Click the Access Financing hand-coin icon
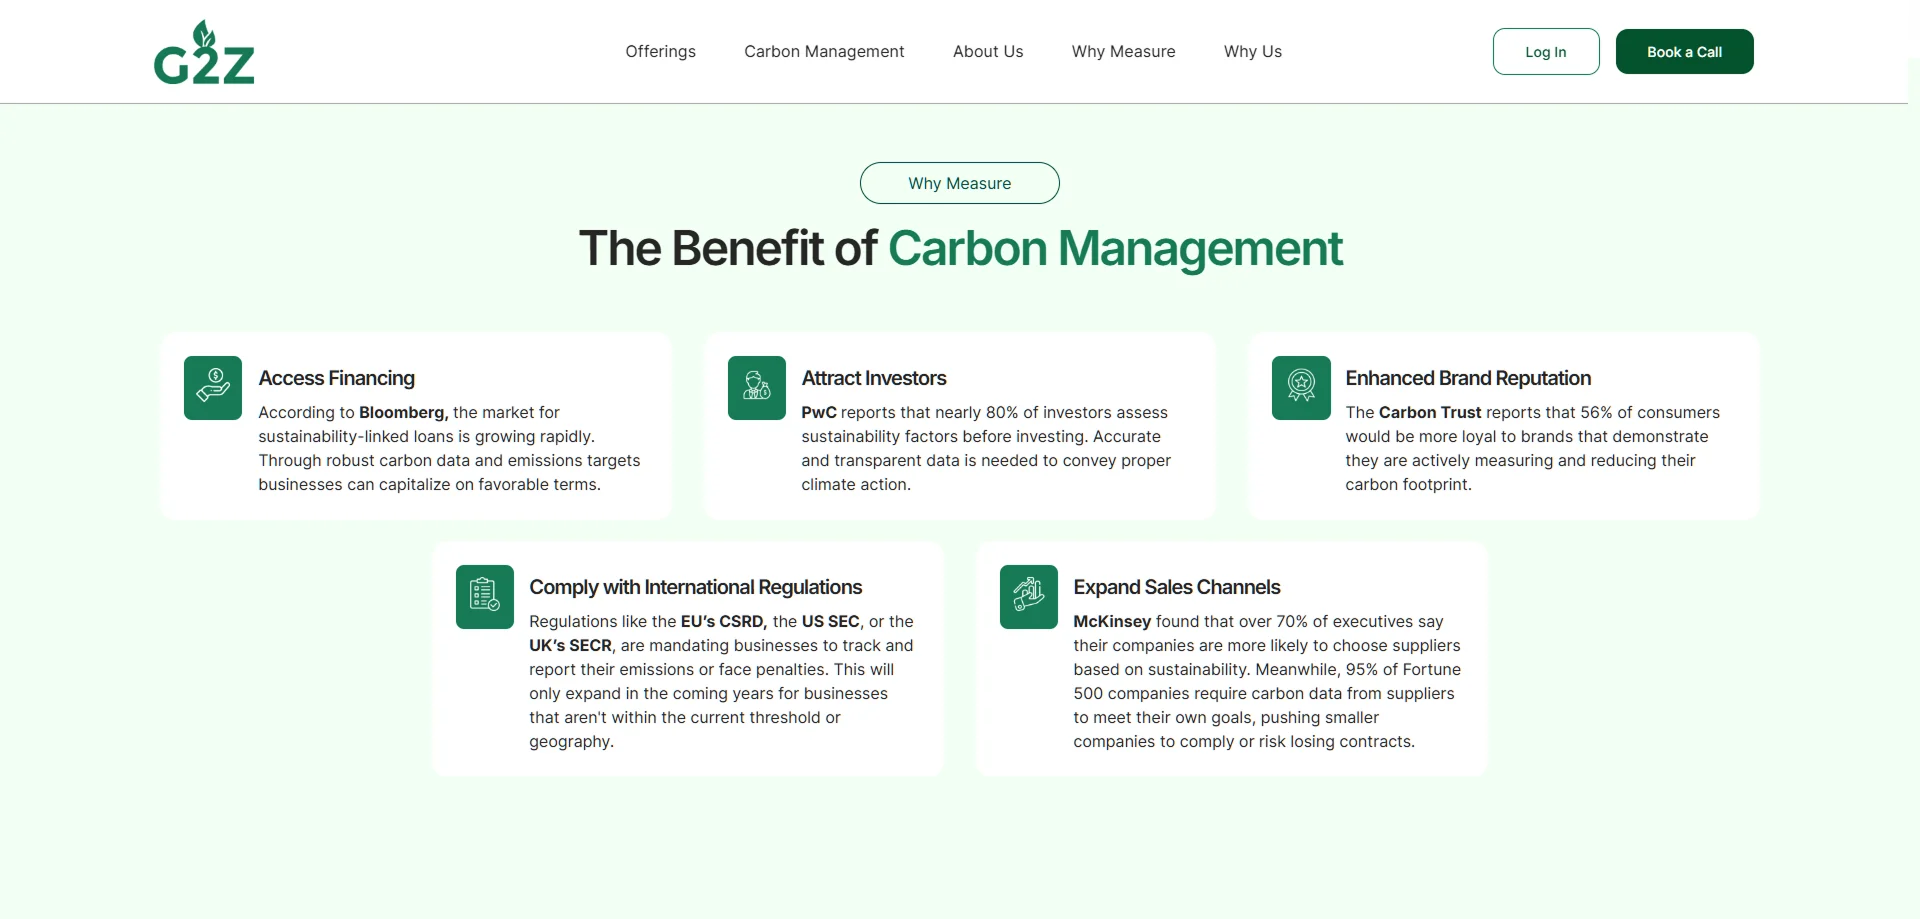This screenshot has width=1920, height=919. pos(213,387)
